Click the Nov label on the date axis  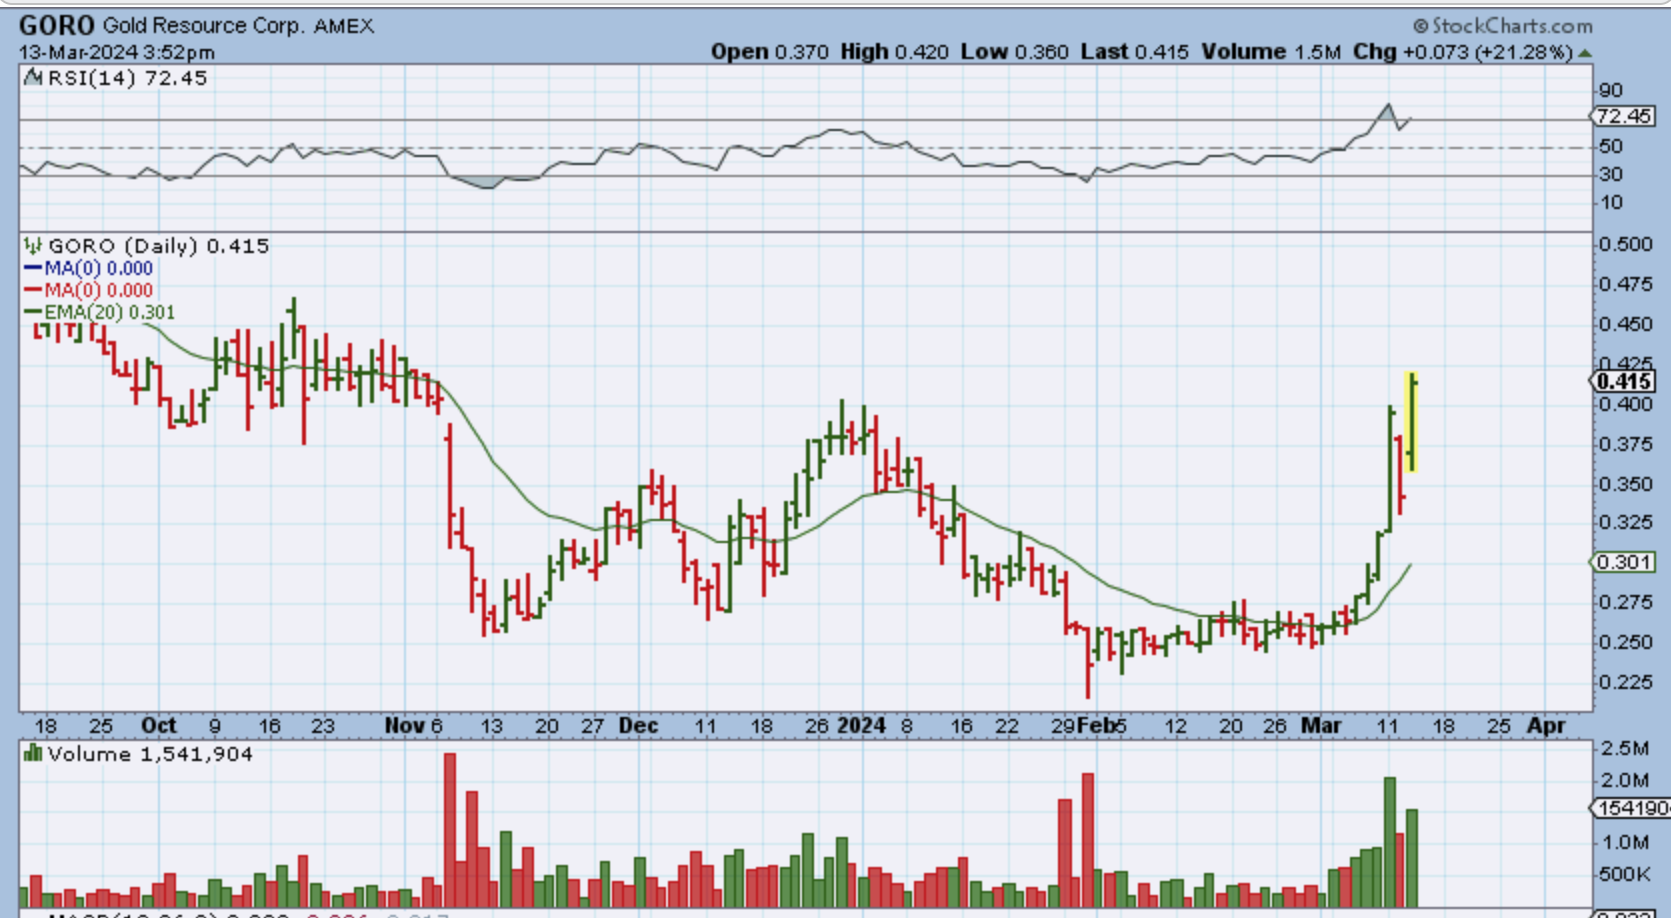pyautogui.click(x=404, y=725)
